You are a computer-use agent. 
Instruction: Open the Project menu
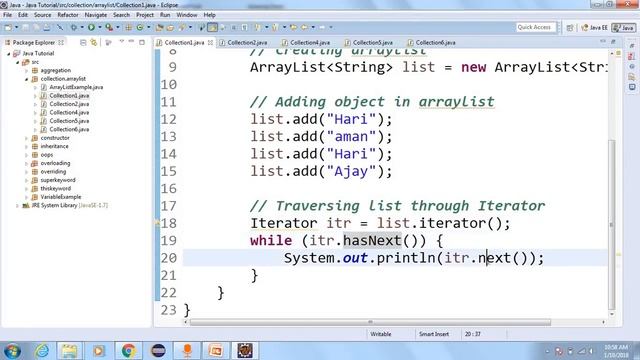click(x=145, y=15)
